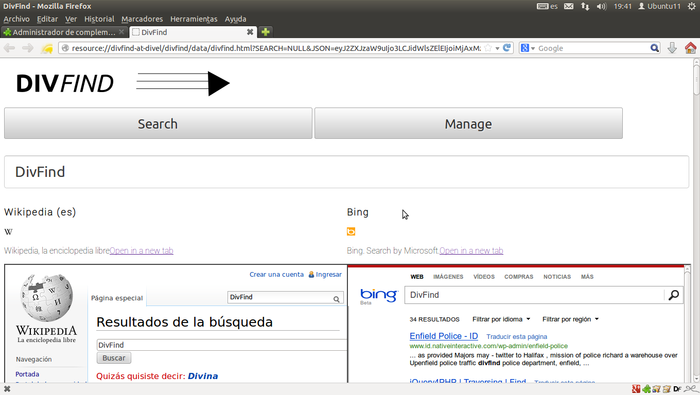Open Wikipedia results in a new tab link
This screenshot has height=395, width=700.
click(141, 251)
